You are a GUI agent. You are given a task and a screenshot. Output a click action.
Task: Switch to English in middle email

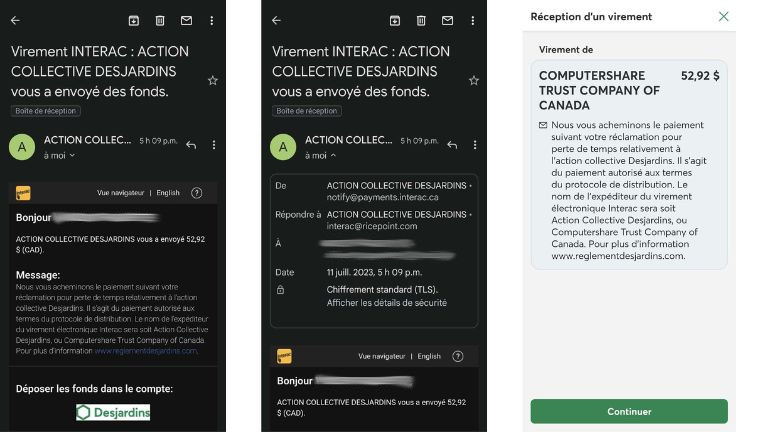pos(429,356)
